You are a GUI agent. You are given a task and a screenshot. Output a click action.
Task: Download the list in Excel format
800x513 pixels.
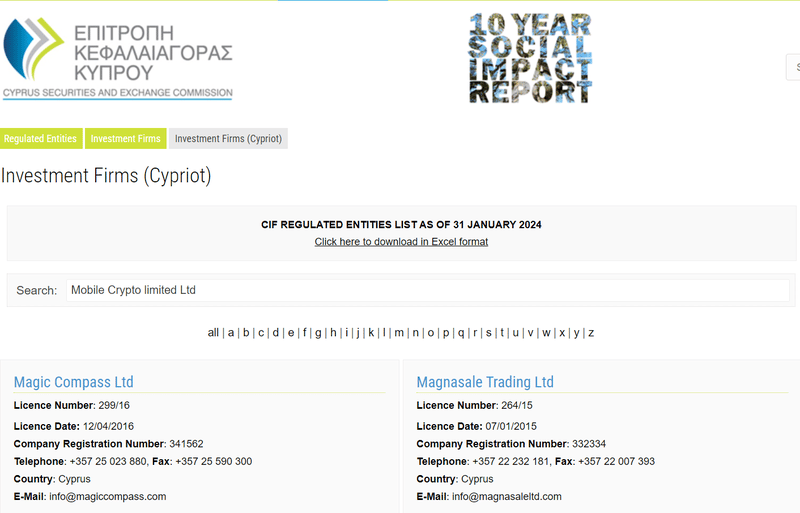(x=401, y=241)
